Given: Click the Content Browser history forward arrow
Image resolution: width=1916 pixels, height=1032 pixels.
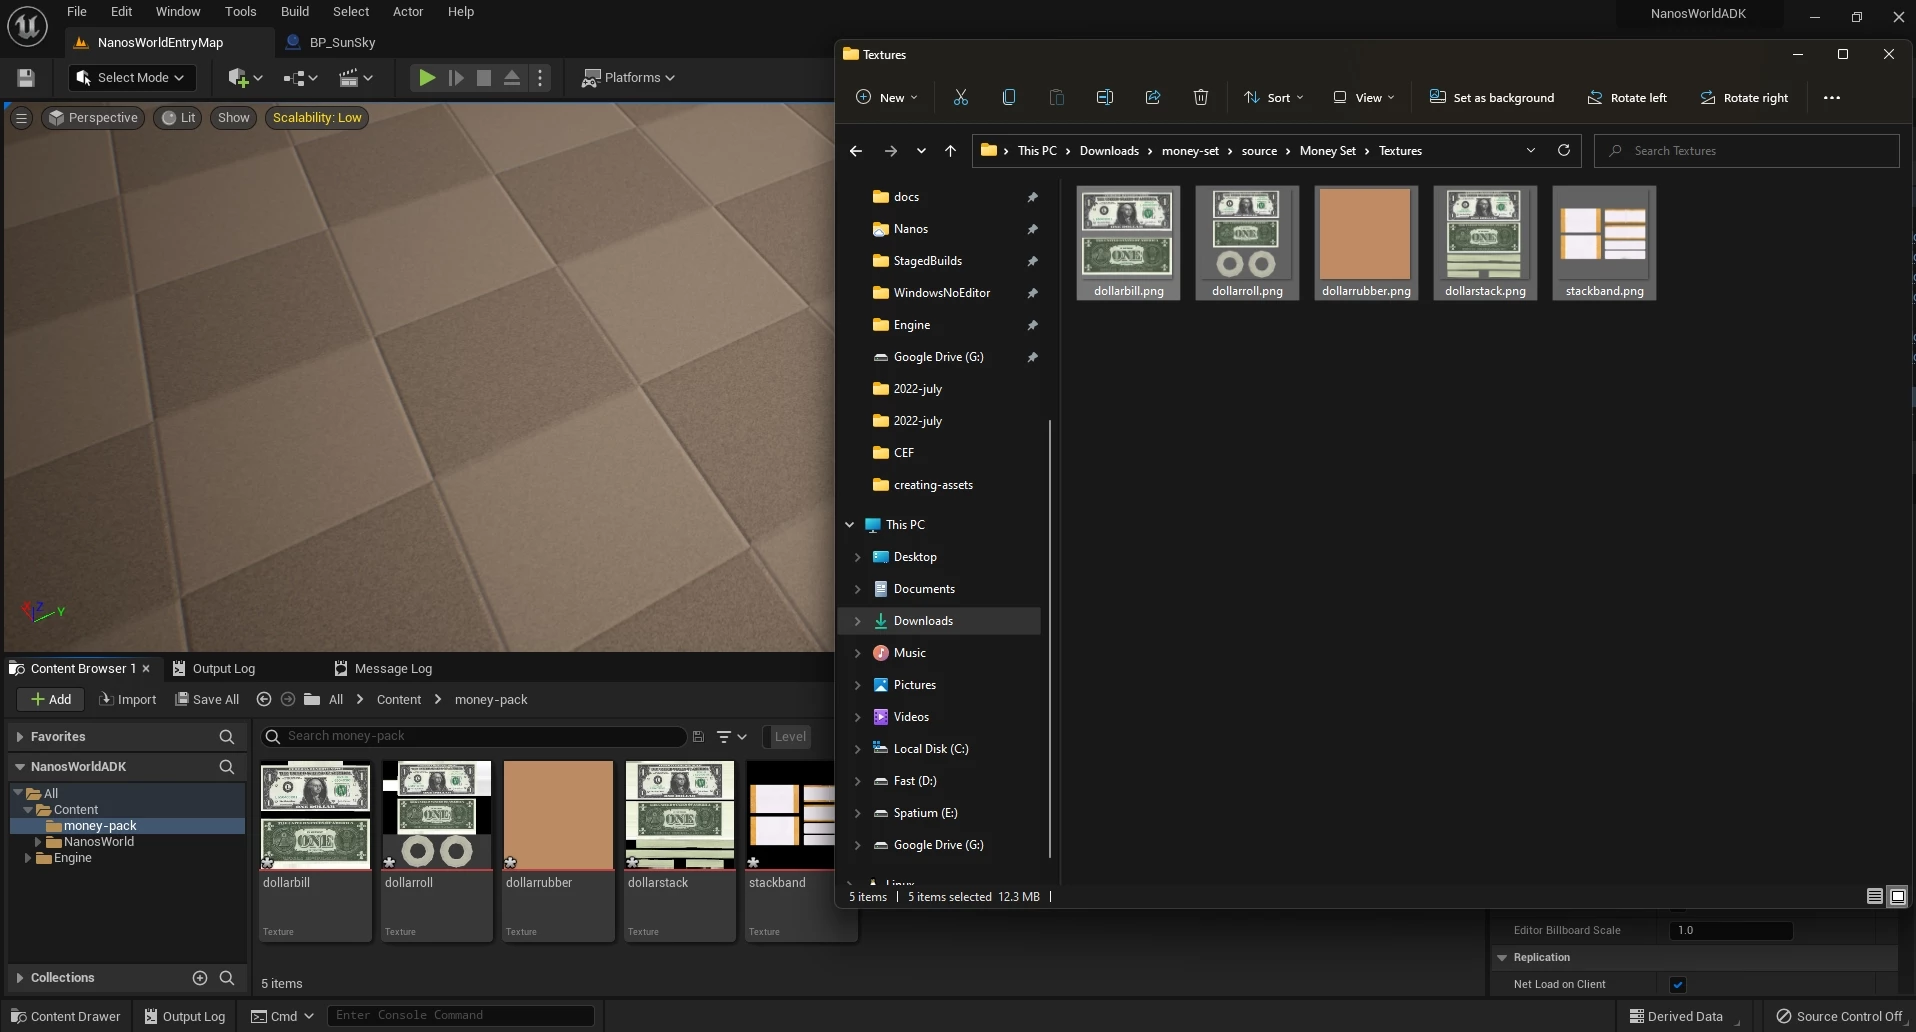Looking at the screenshot, I should coord(288,700).
